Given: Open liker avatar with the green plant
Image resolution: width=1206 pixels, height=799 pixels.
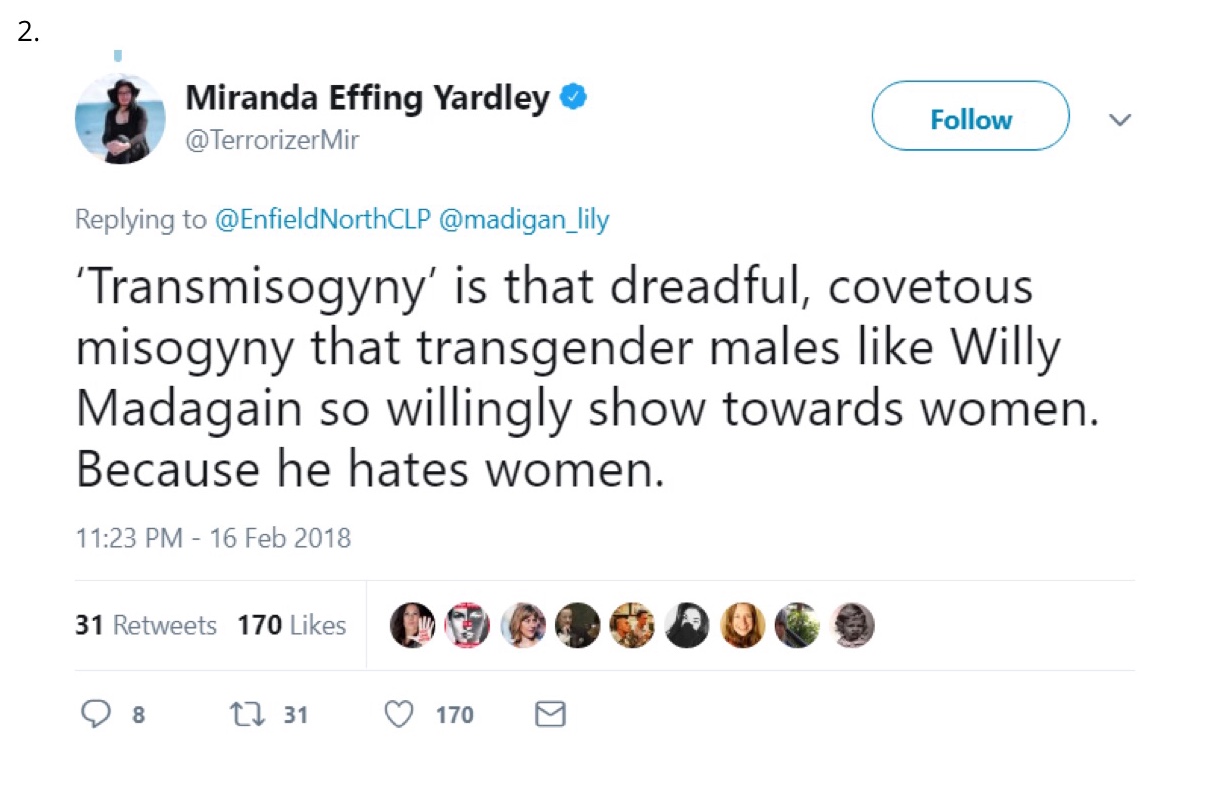Looking at the screenshot, I should pos(797,626).
